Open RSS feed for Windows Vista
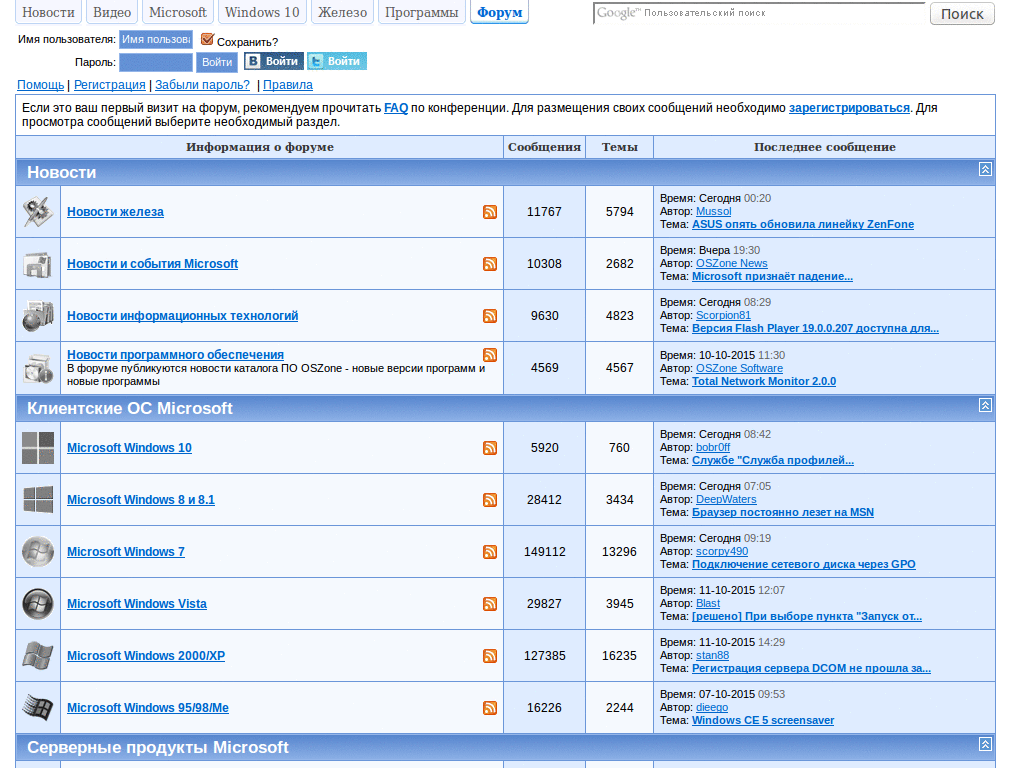Image resolution: width=1024 pixels, height=768 pixels. 490,604
